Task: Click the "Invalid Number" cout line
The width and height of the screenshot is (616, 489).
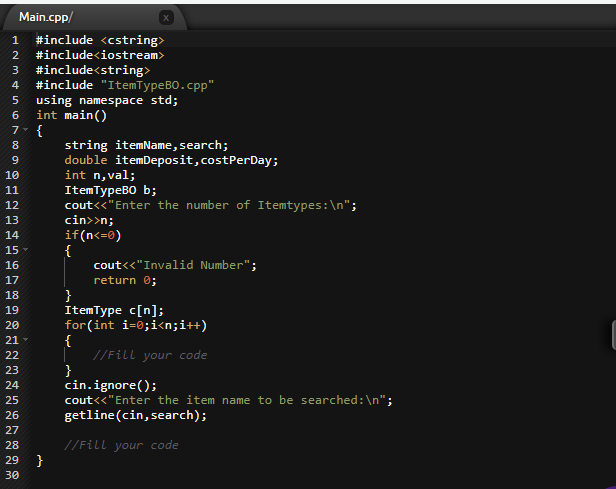Action: point(175,265)
